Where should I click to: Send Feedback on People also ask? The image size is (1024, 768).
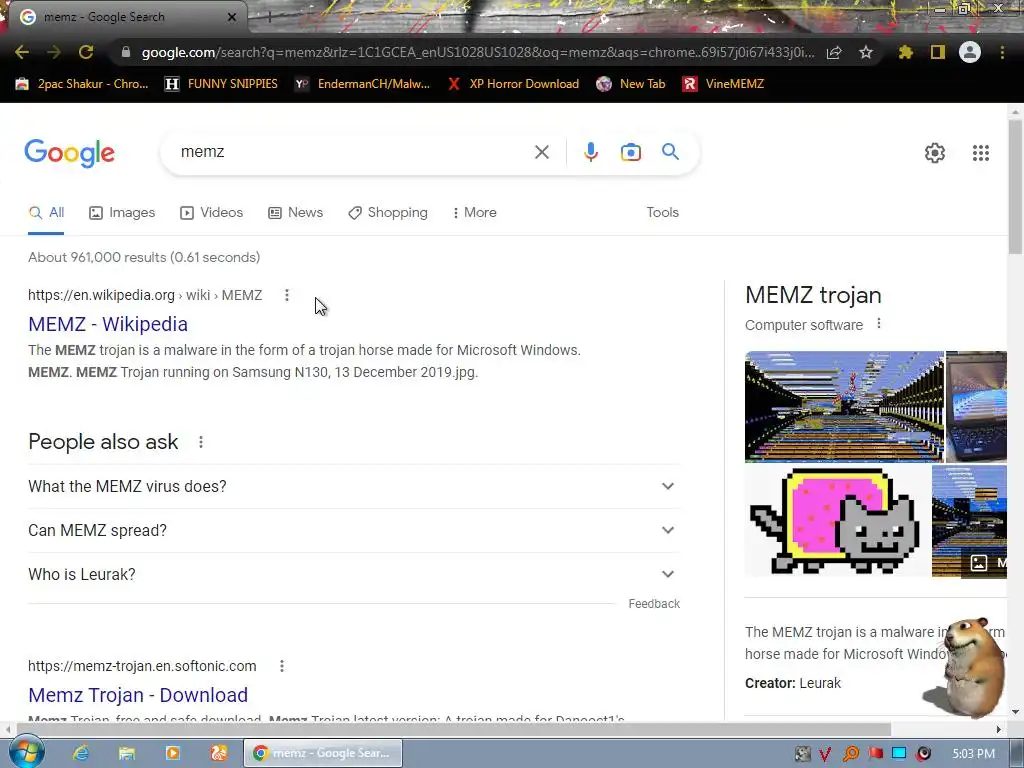point(654,604)
